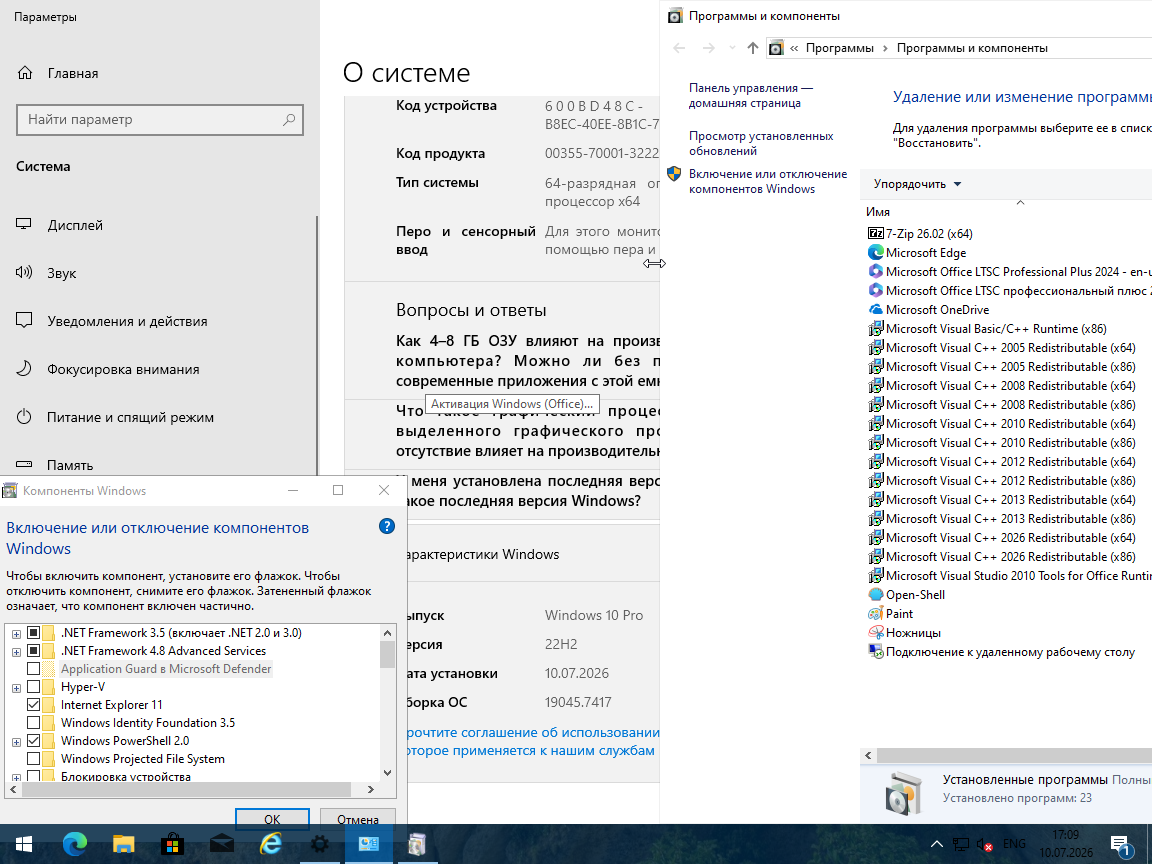This screenshot has width=1152, height=864.
Task: Click into the Найти параметр search field
Action: coord(159,120)
